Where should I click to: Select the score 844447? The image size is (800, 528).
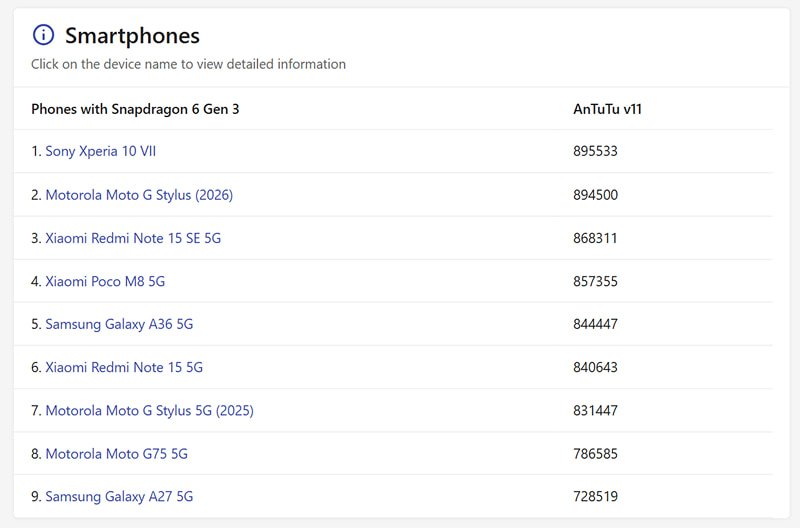point(595,324)
